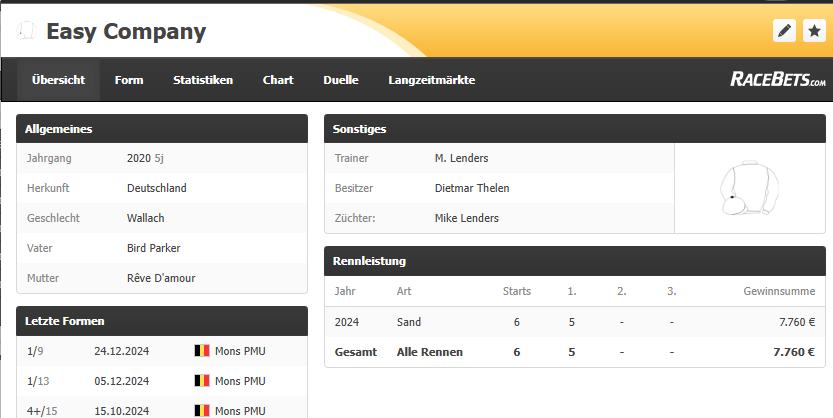This screenshot has height=418, width=833.
Task: Open trainer M. Lenders link
Action: point(461,158)
